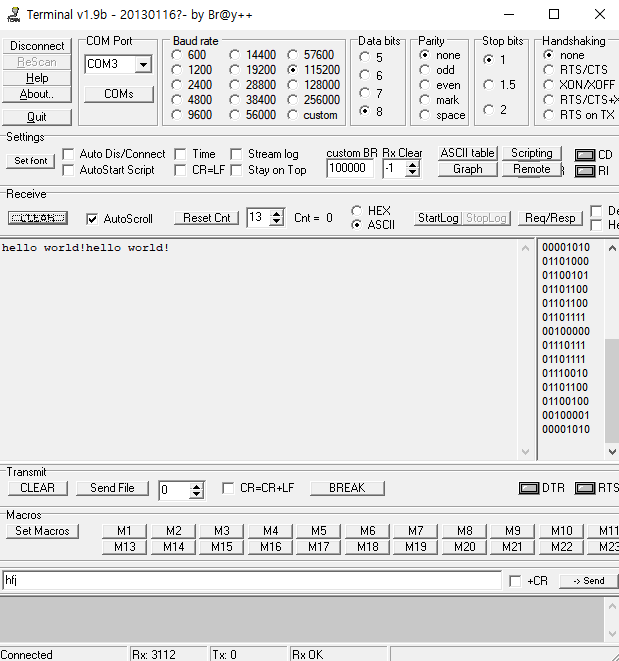
Task: Clear the receive window
Action: click(38, 218)
